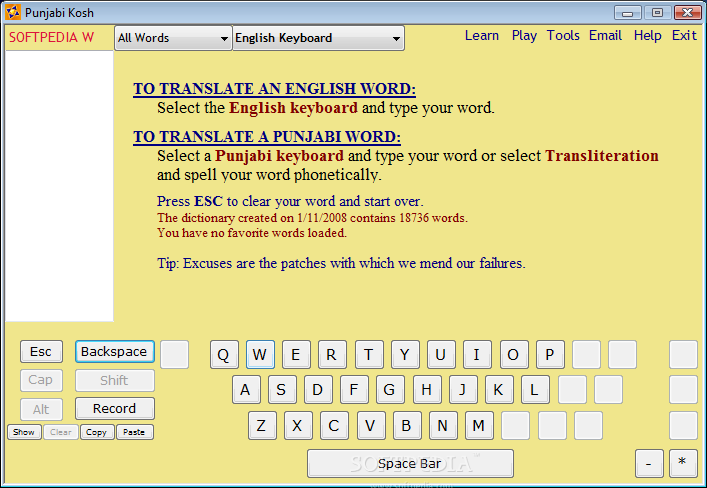The image size is (707, 488).
Task: Click the Copy button
Action: (97, 432)
